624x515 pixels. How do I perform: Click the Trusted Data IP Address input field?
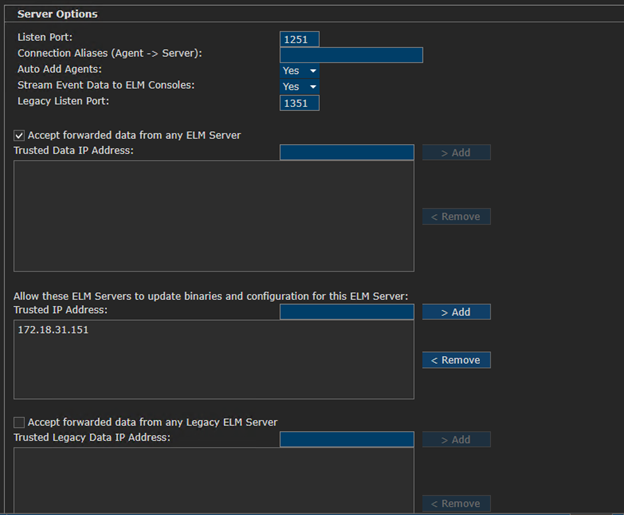click(347, 152)
